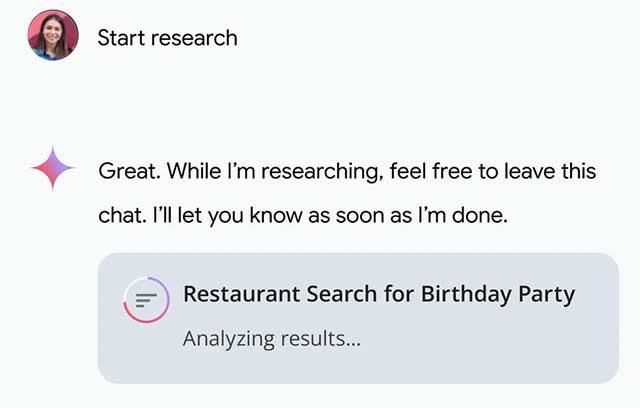Click the "Analyzing results..." status text
The width and height of the screenshot is (640, 408).
pos(271,339)
